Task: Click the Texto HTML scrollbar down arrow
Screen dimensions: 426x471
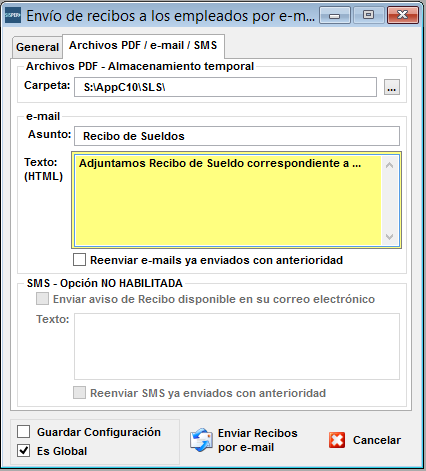Action: tap(389, 237)
